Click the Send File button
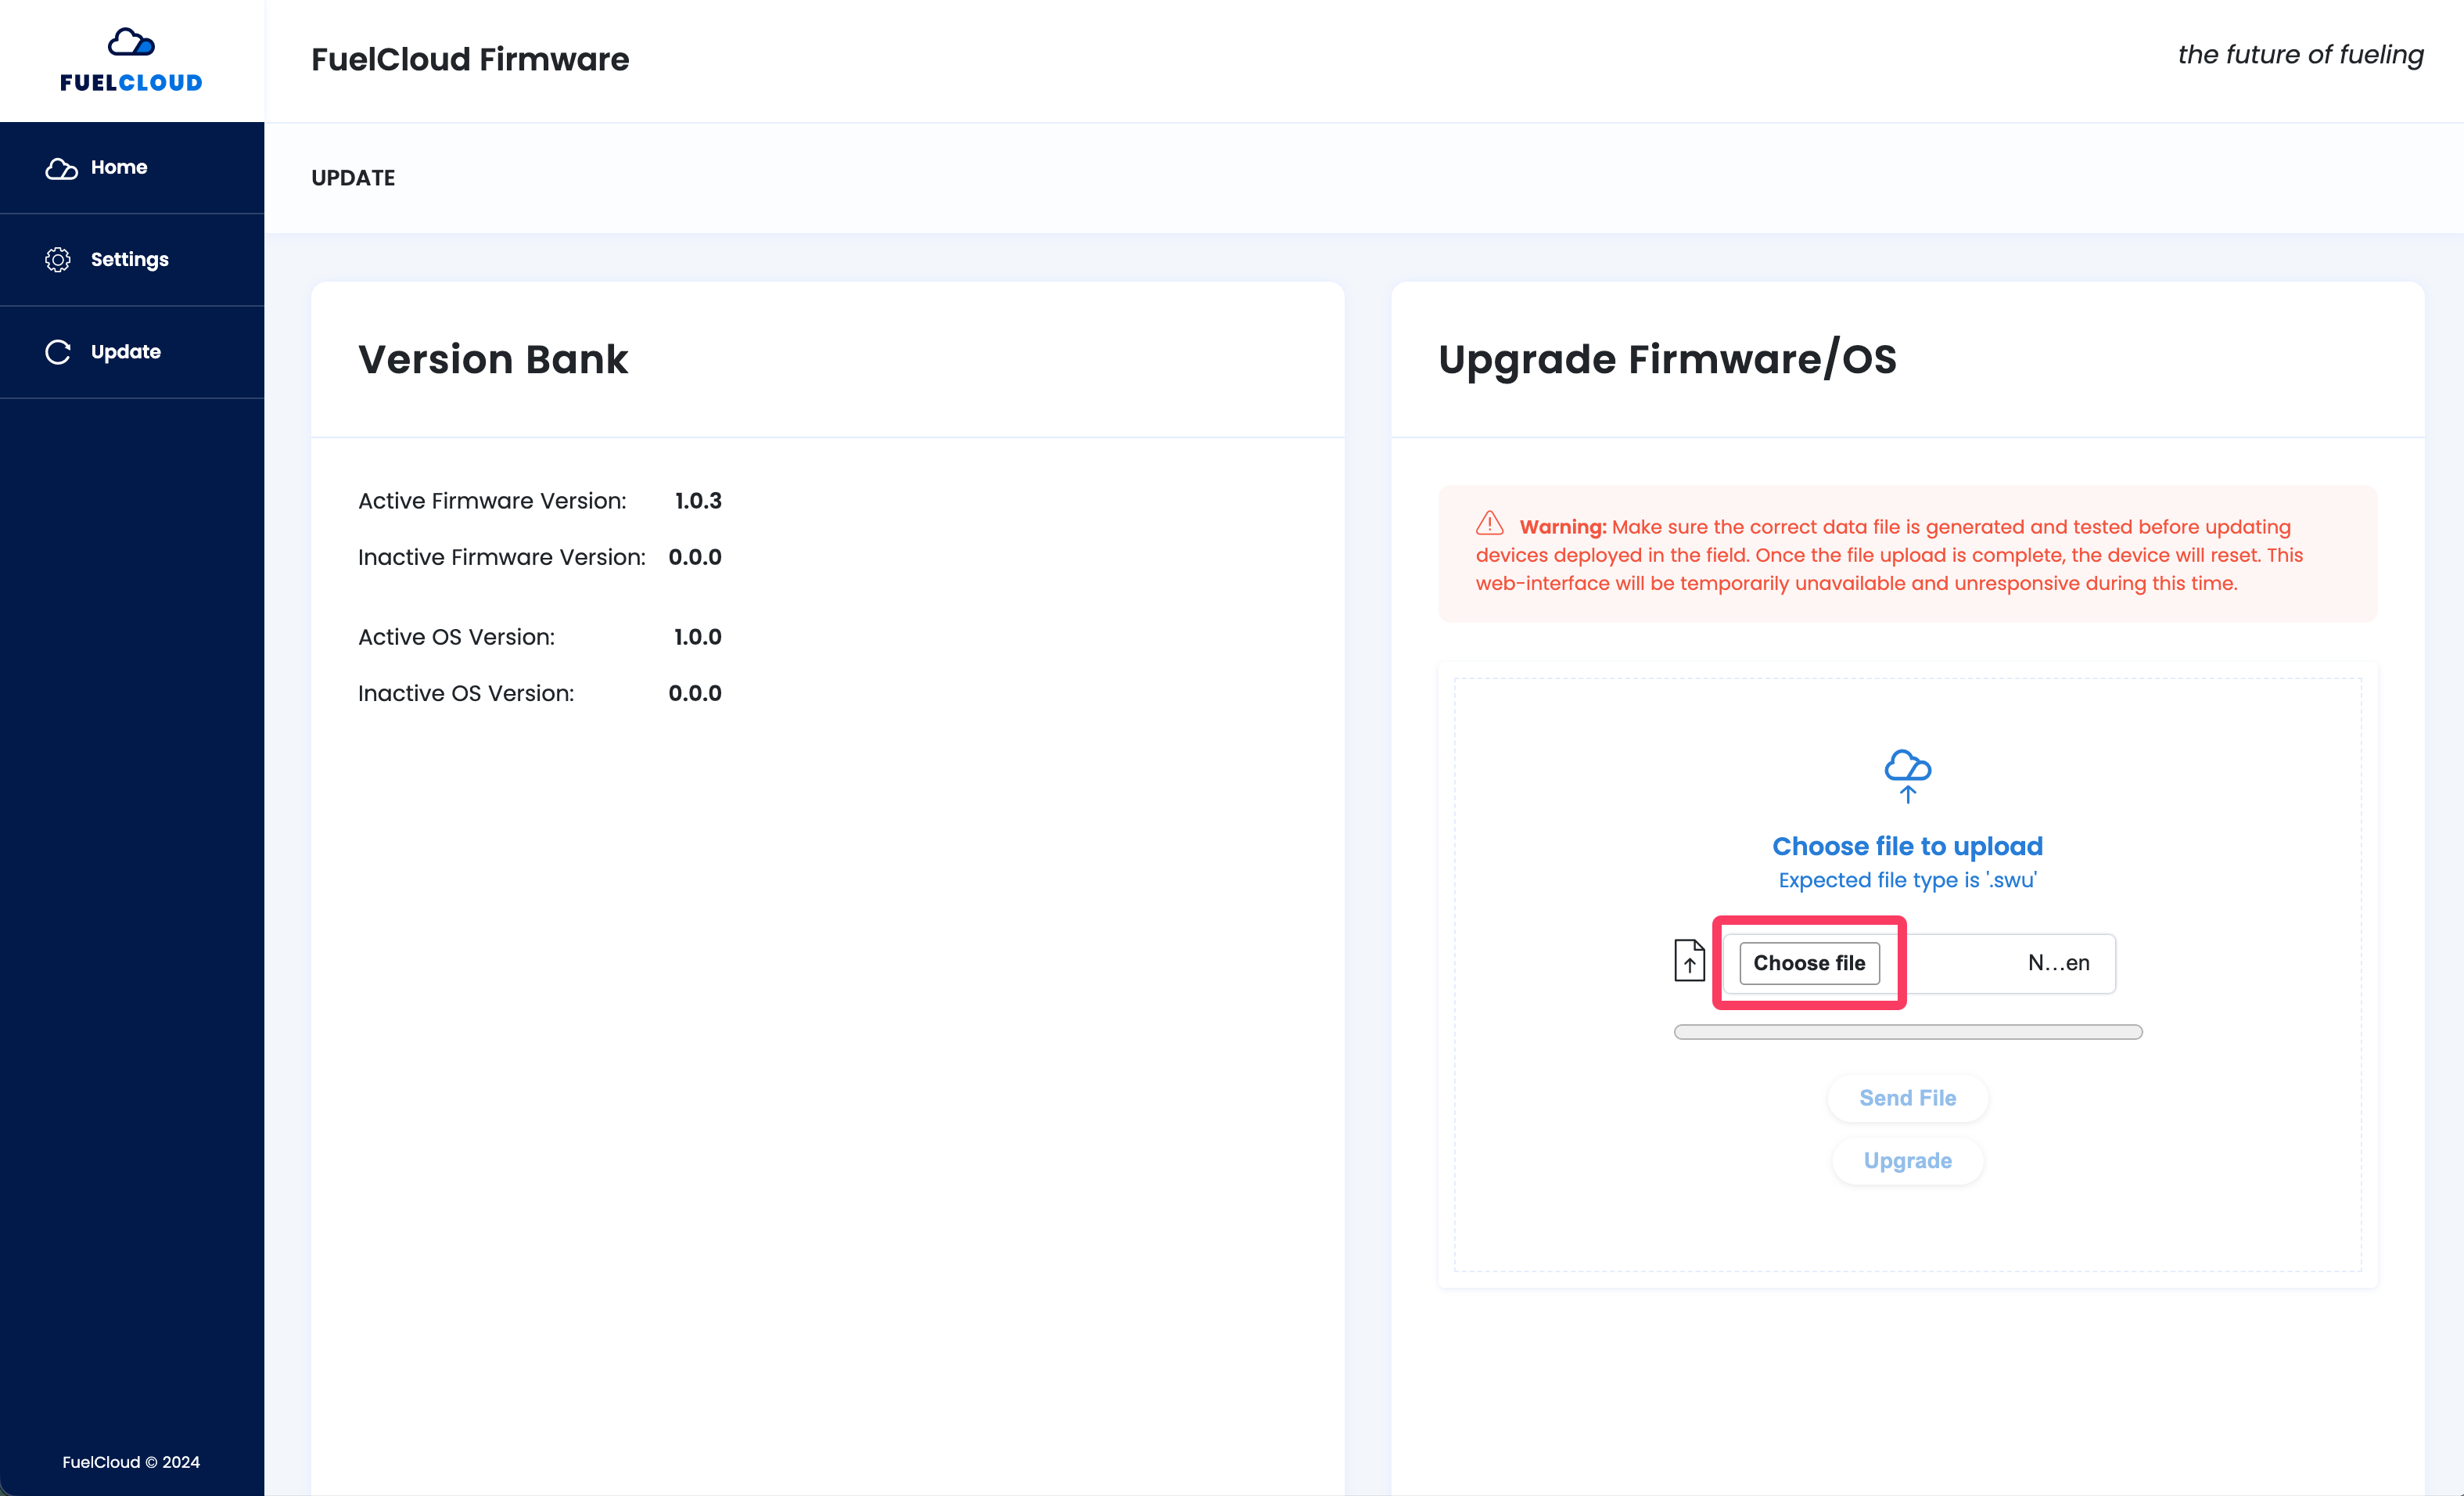The image size is (2464, 1496). click(x=1907, y=1098)
